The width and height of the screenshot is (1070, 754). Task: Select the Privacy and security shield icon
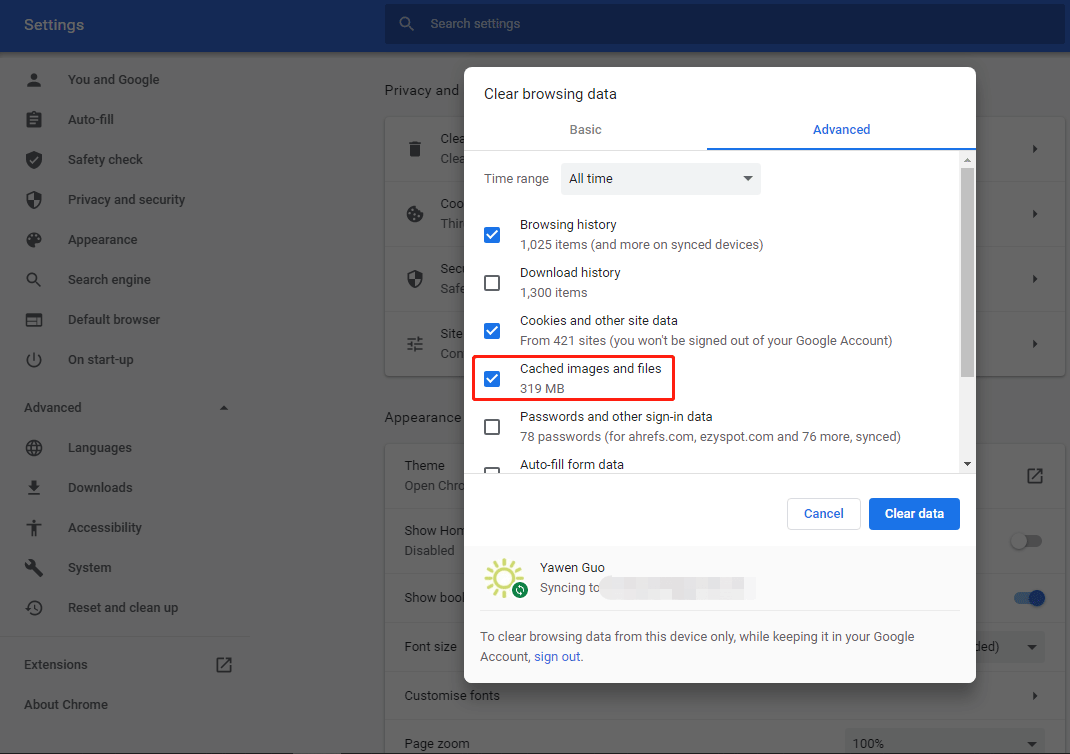[x=33, y=199]
